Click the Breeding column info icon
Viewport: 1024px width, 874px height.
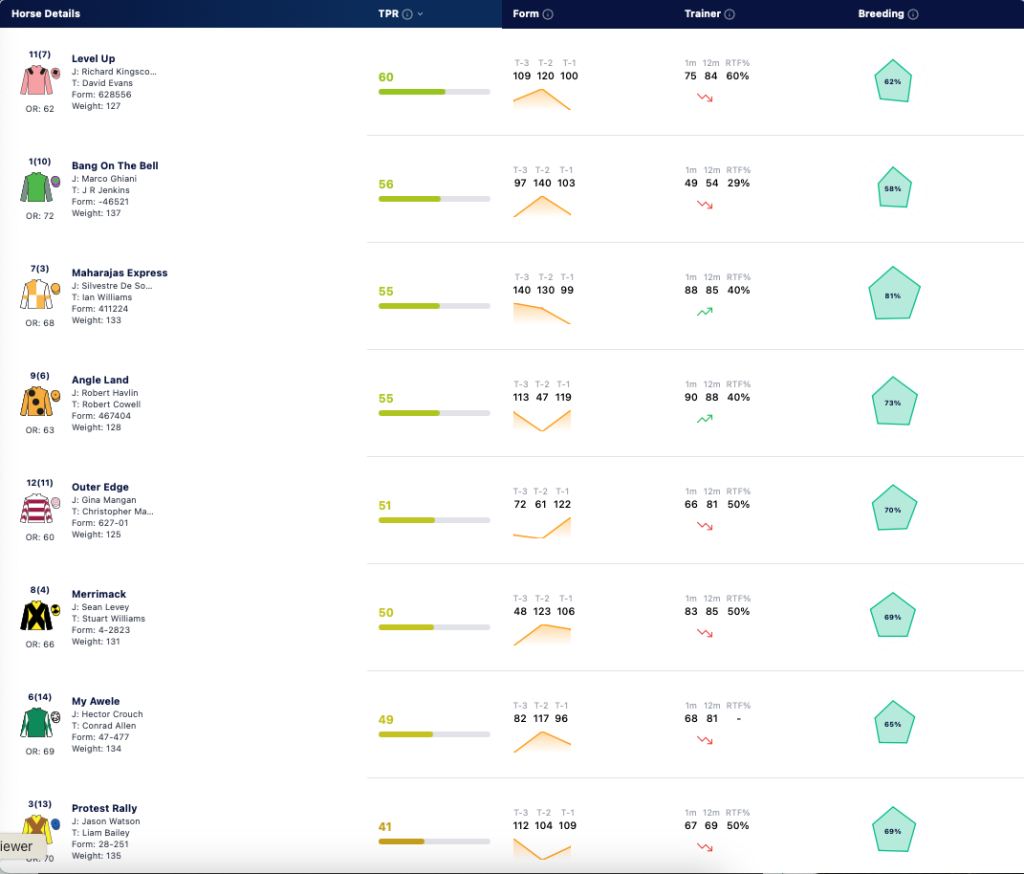tap(913, 14)
